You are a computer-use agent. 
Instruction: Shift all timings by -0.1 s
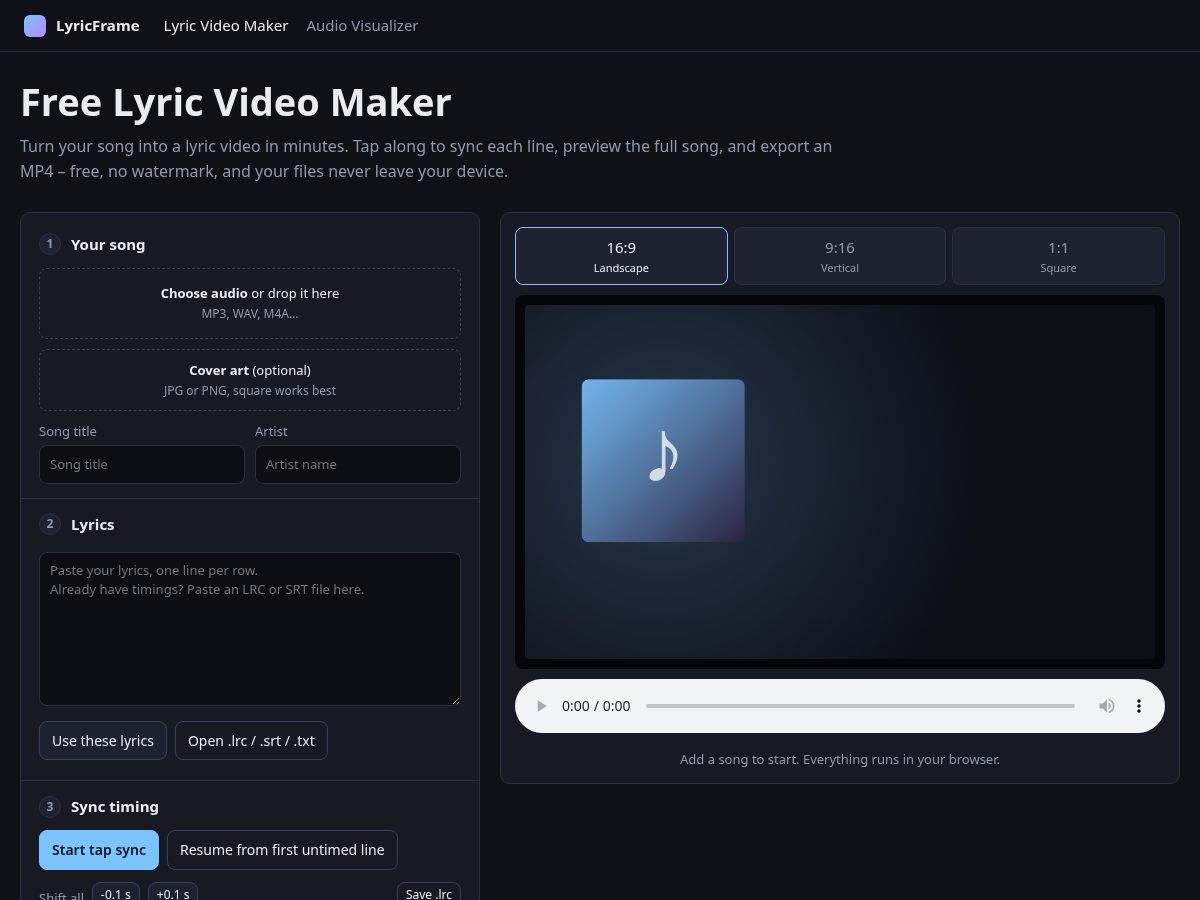coord(116,892)
